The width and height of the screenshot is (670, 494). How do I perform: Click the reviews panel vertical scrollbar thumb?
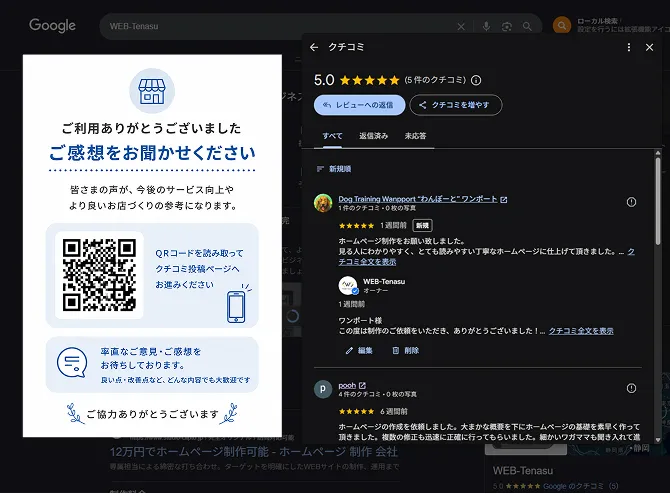(658, 201)
